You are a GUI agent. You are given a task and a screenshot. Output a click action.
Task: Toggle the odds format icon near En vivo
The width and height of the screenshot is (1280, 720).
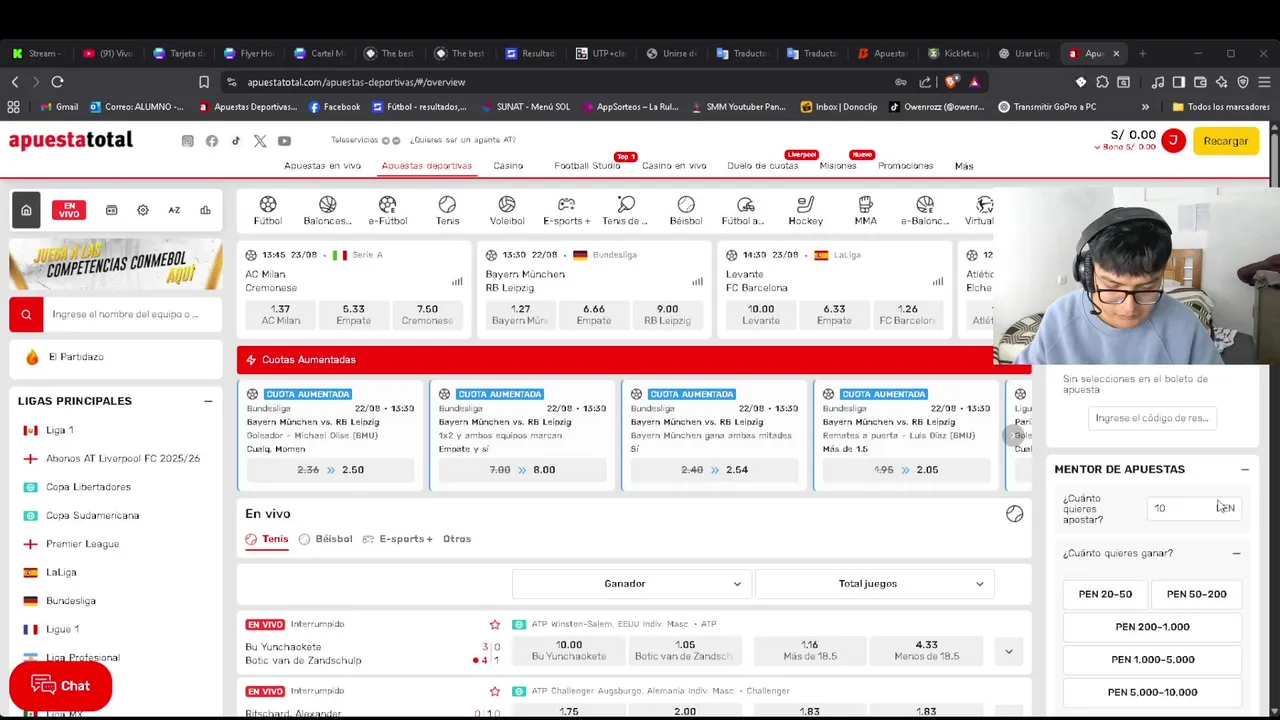(x=1014, y=513)
